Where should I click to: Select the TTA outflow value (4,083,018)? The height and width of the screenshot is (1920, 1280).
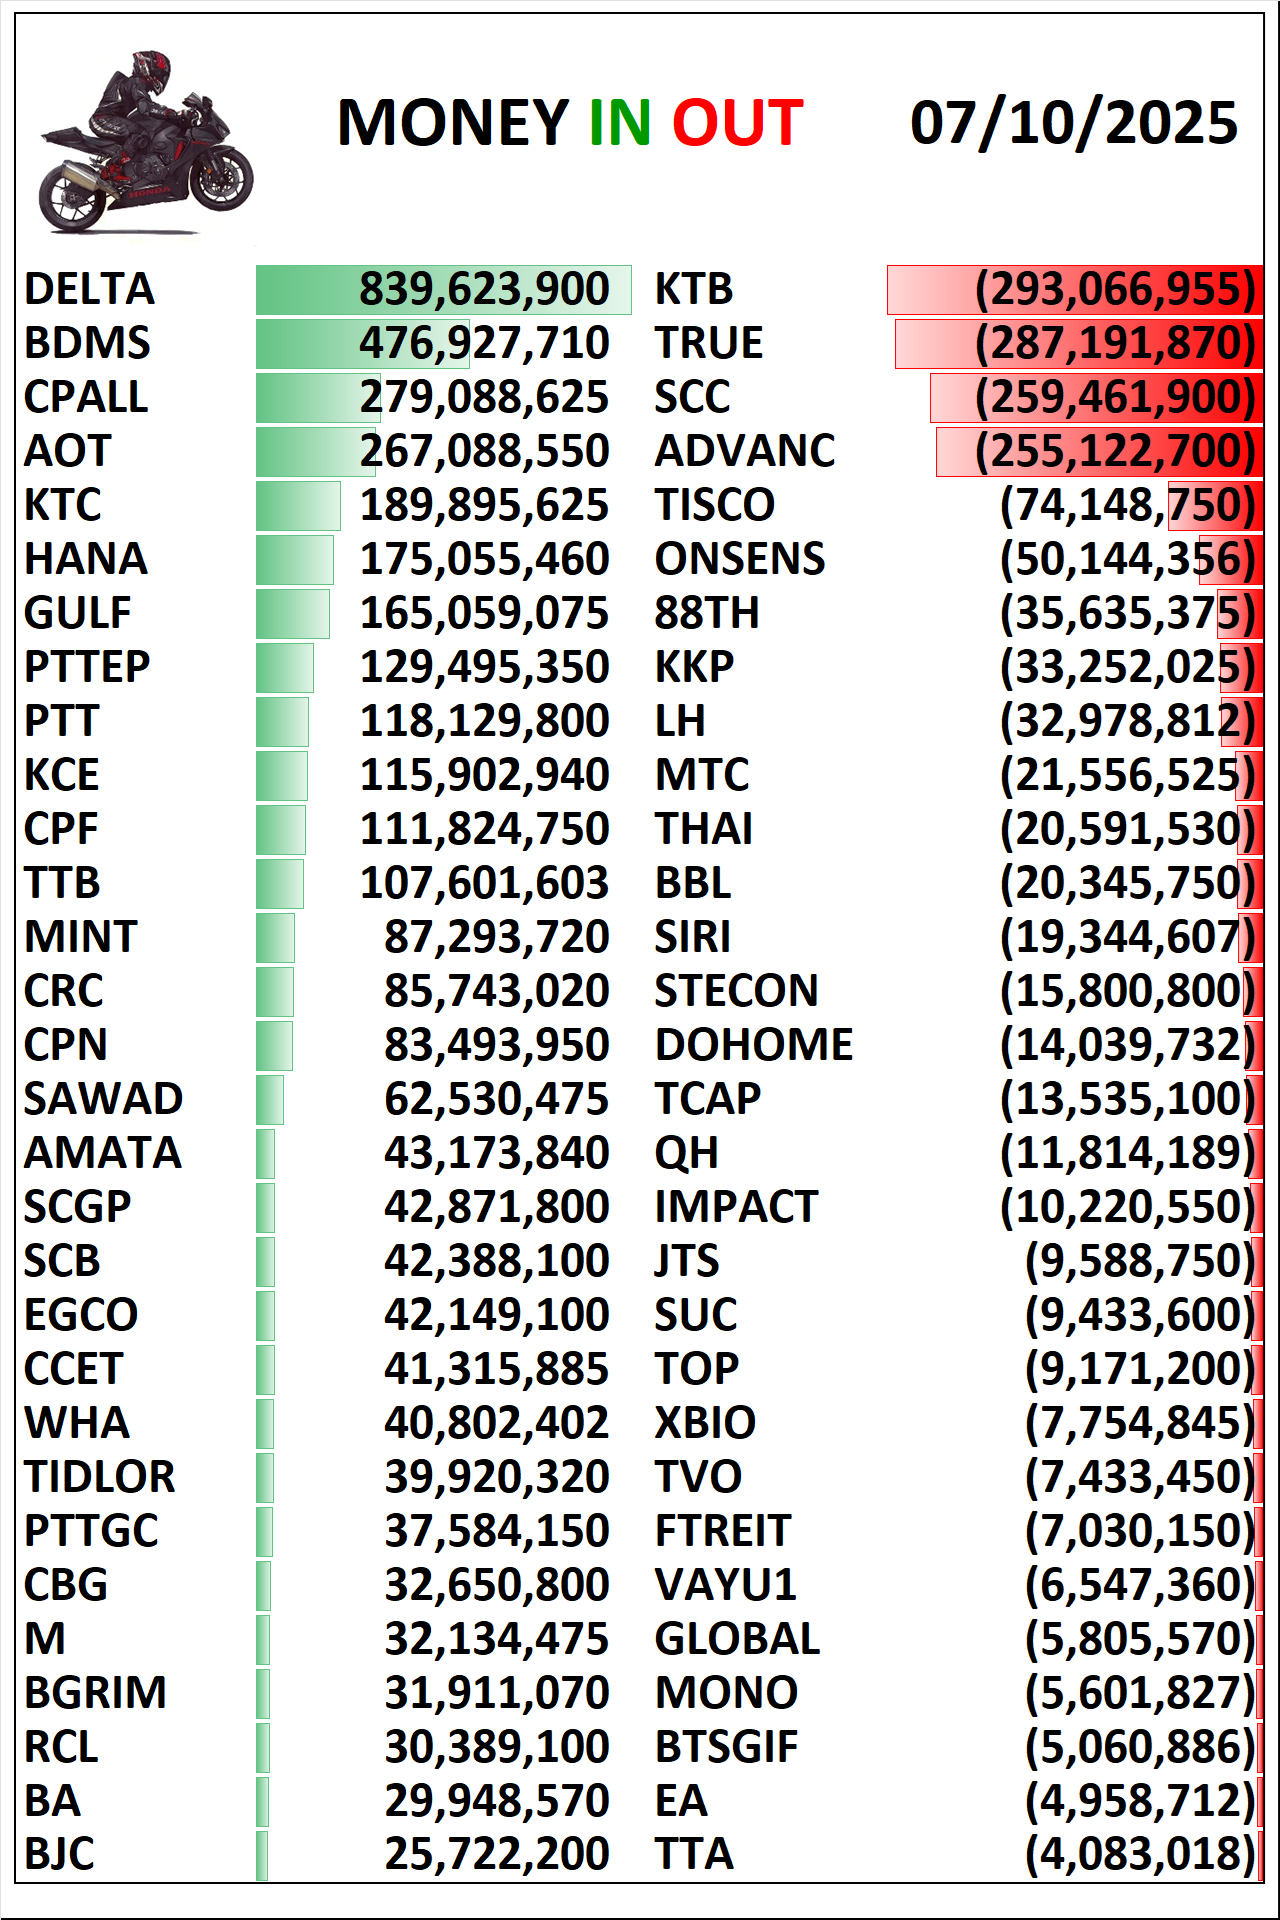[x=1139, y=1854]
